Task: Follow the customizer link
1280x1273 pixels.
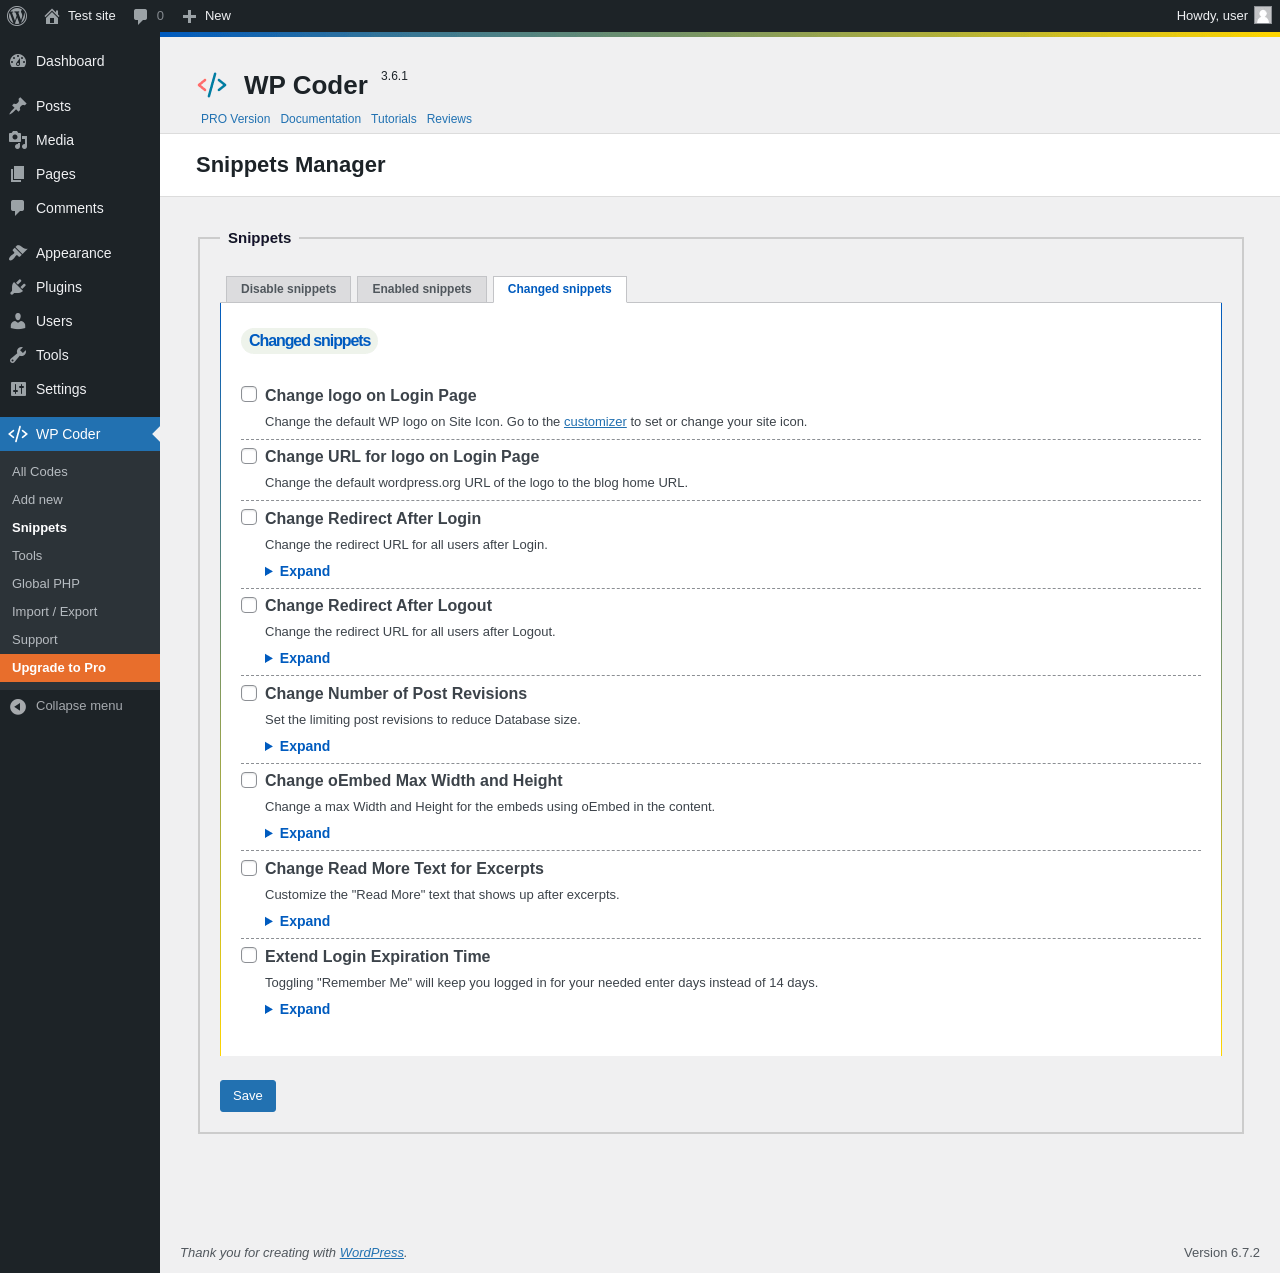Action: pyautogui.click(x=595, y=422)
